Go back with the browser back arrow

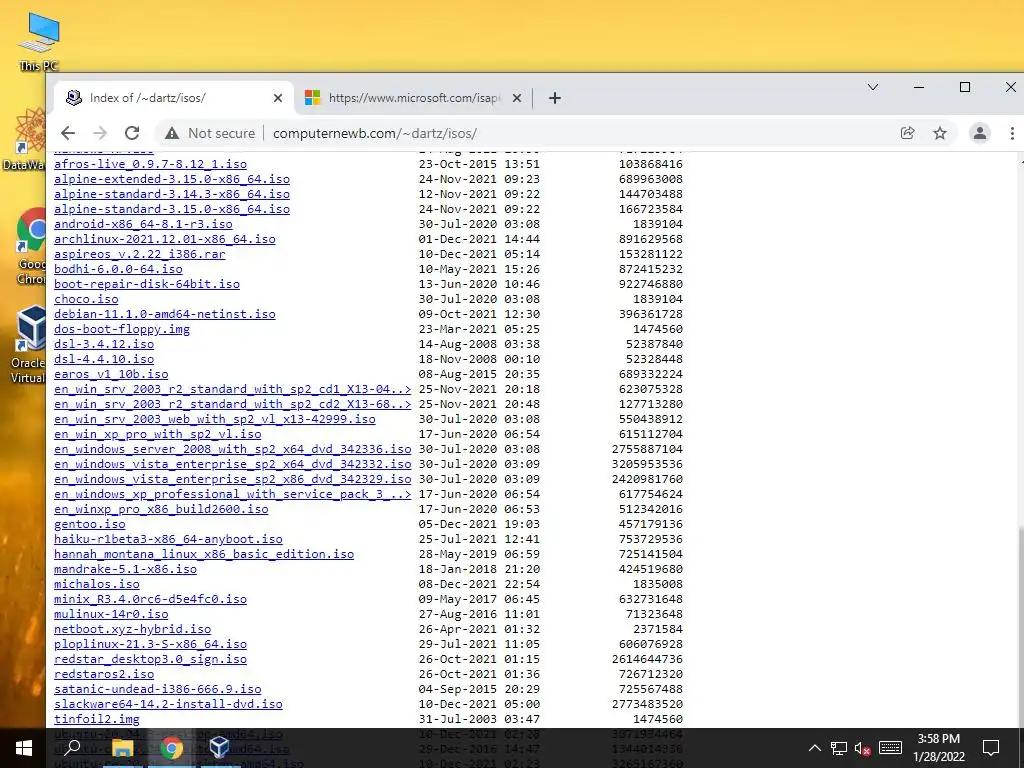click(x=68, y=133)
